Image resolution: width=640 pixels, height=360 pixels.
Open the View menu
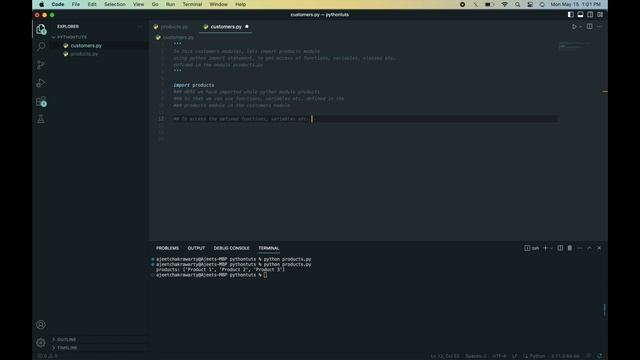138,4
